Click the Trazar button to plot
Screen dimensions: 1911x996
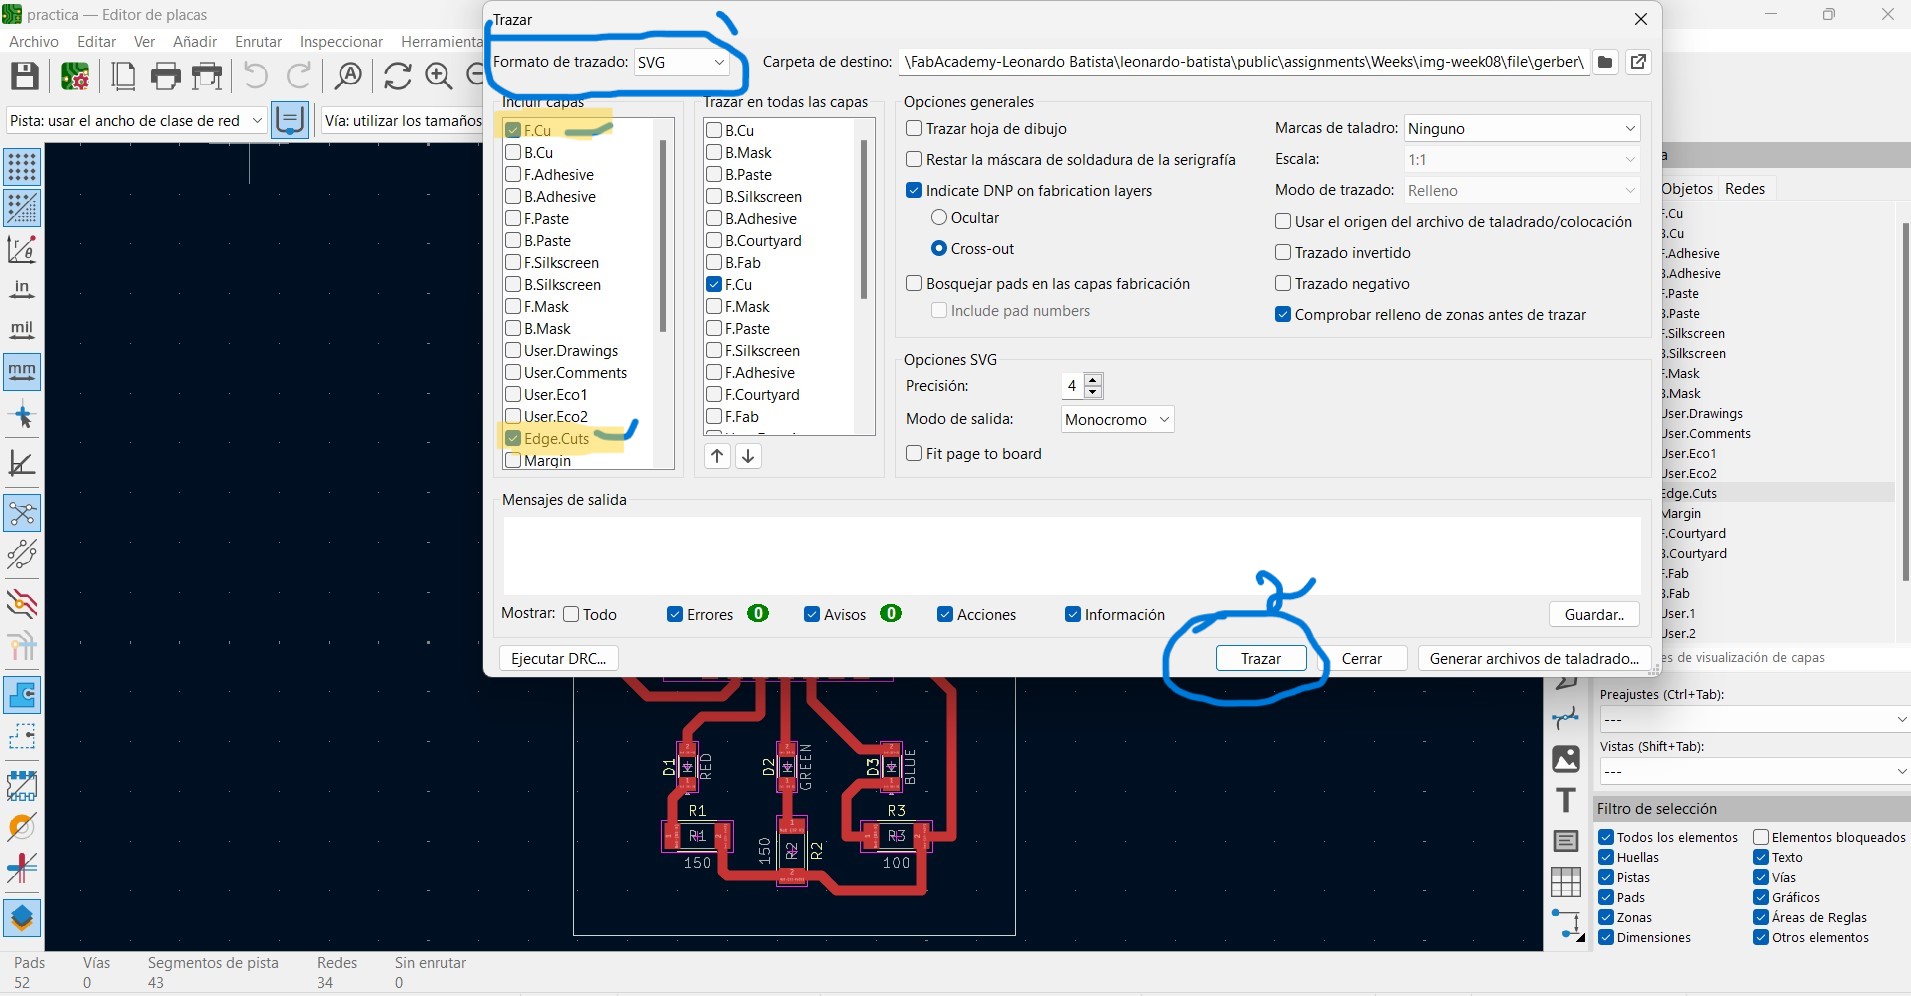click(x=1261, y=658)
